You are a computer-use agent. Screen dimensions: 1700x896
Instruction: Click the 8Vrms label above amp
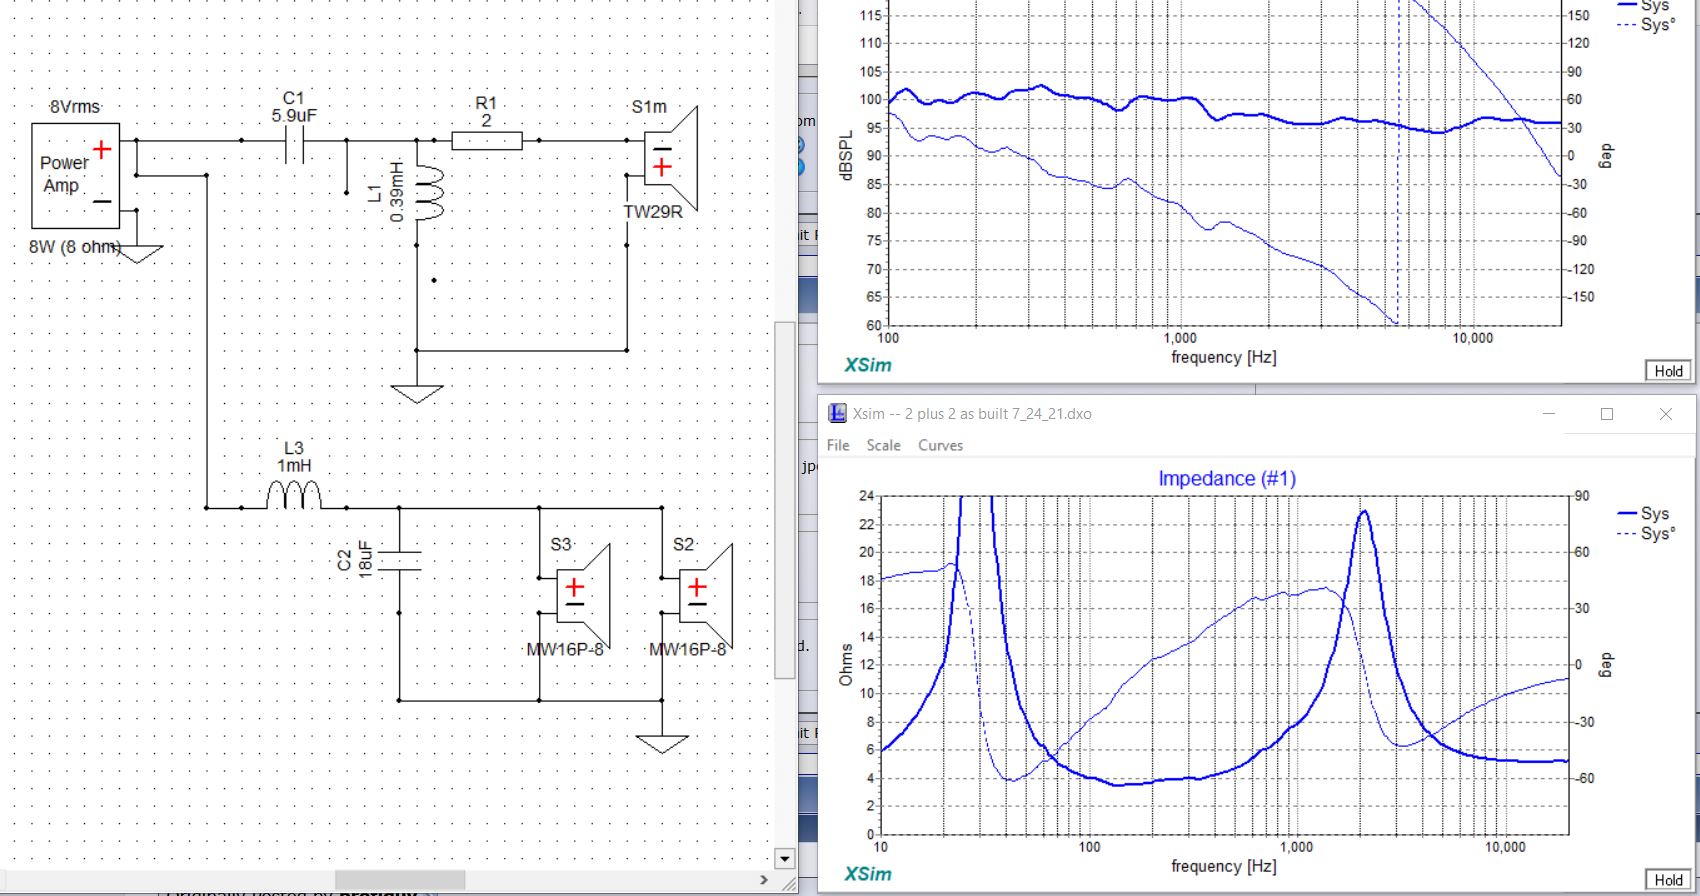(x=75, y=107)
